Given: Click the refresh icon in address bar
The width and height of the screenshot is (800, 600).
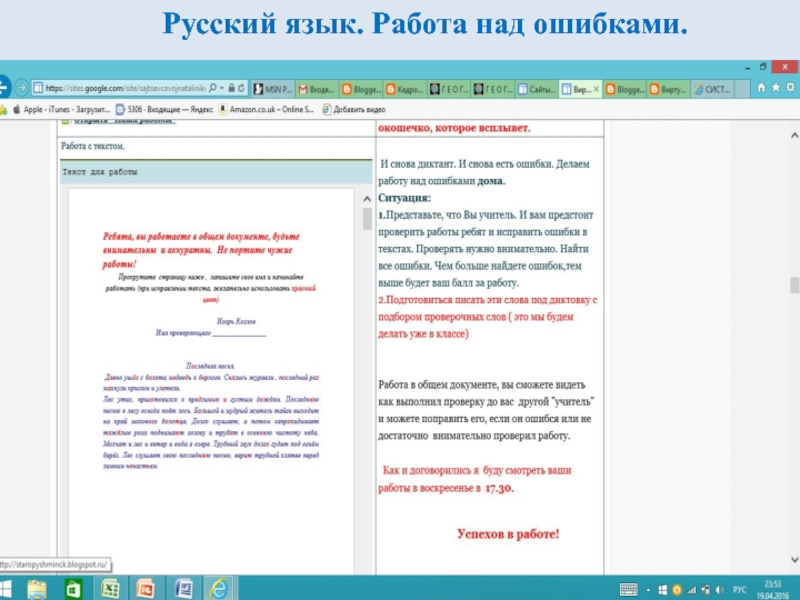Looking at the screenshot, I should click(241, 88).
